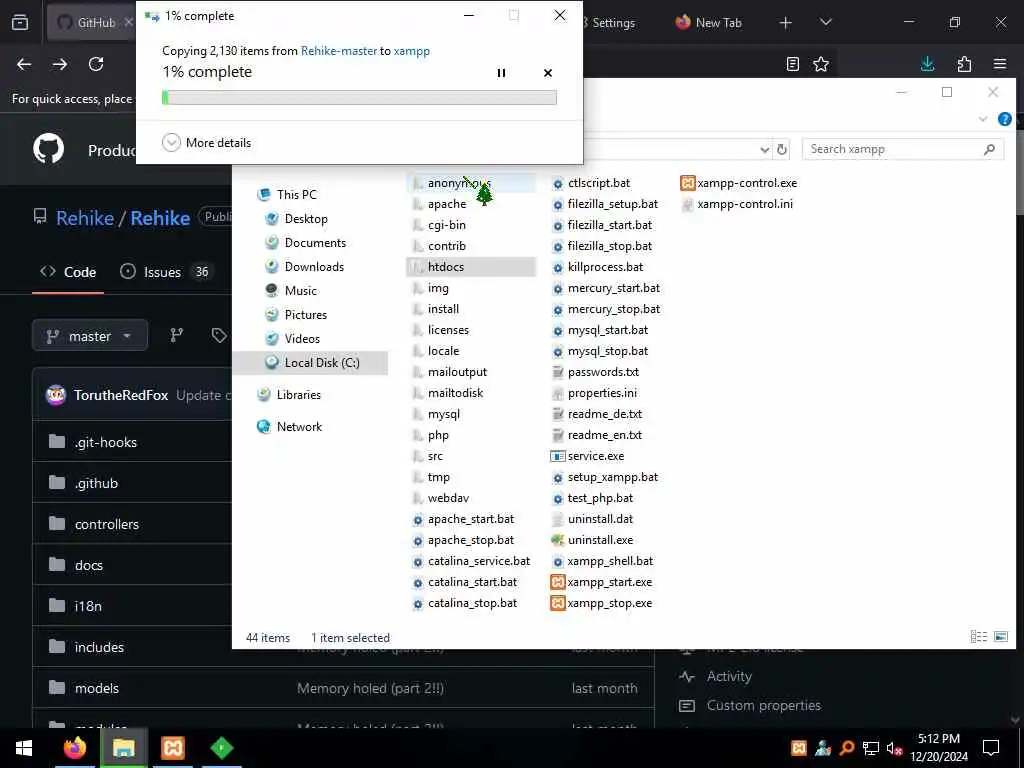The width and height of the screenshot is (1024, 768).
Task: Open Activity link in GitHub sidebar
Action: 729,677
